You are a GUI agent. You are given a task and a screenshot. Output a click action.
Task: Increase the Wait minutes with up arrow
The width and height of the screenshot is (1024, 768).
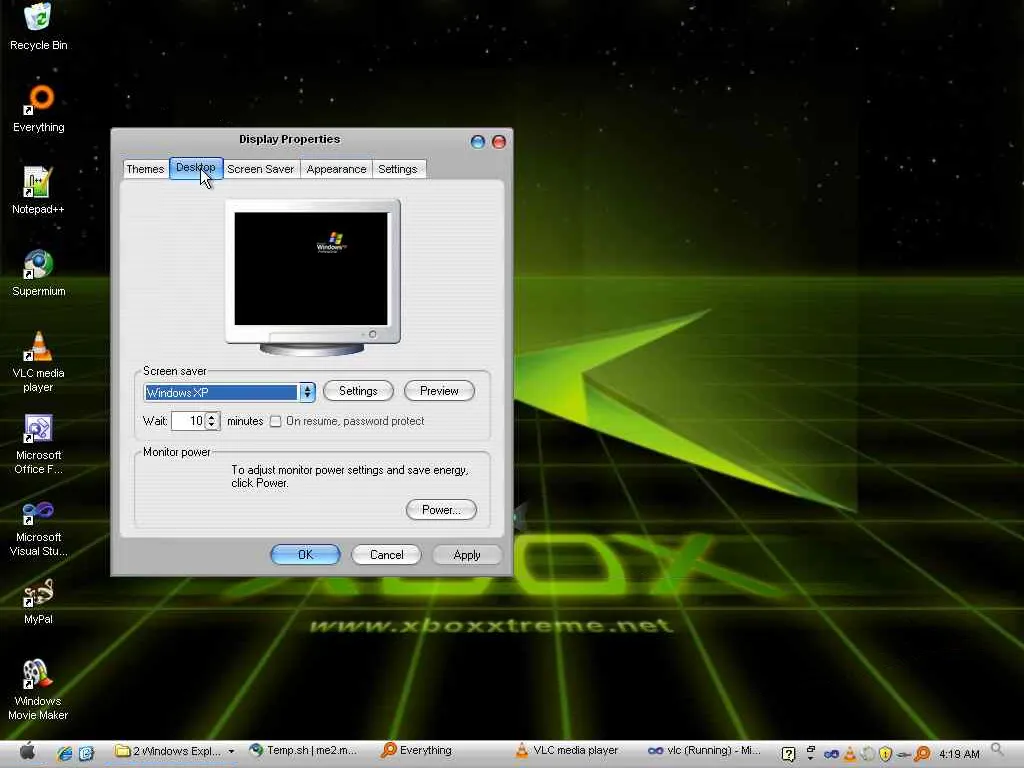tap(212, 417)
